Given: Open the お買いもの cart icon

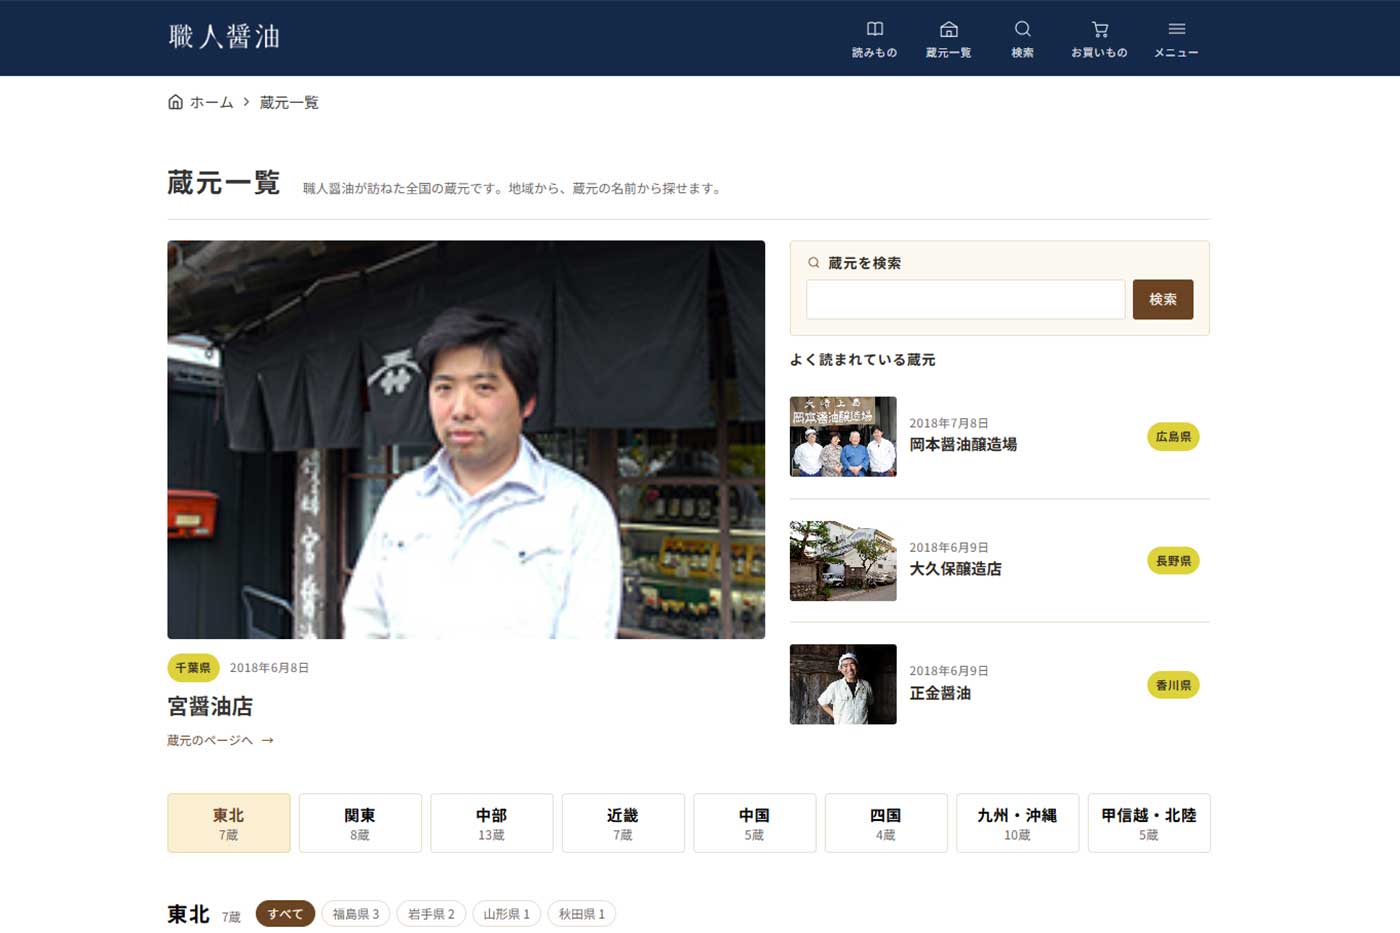Looking at the screenshot, I should pos(1099,29).
